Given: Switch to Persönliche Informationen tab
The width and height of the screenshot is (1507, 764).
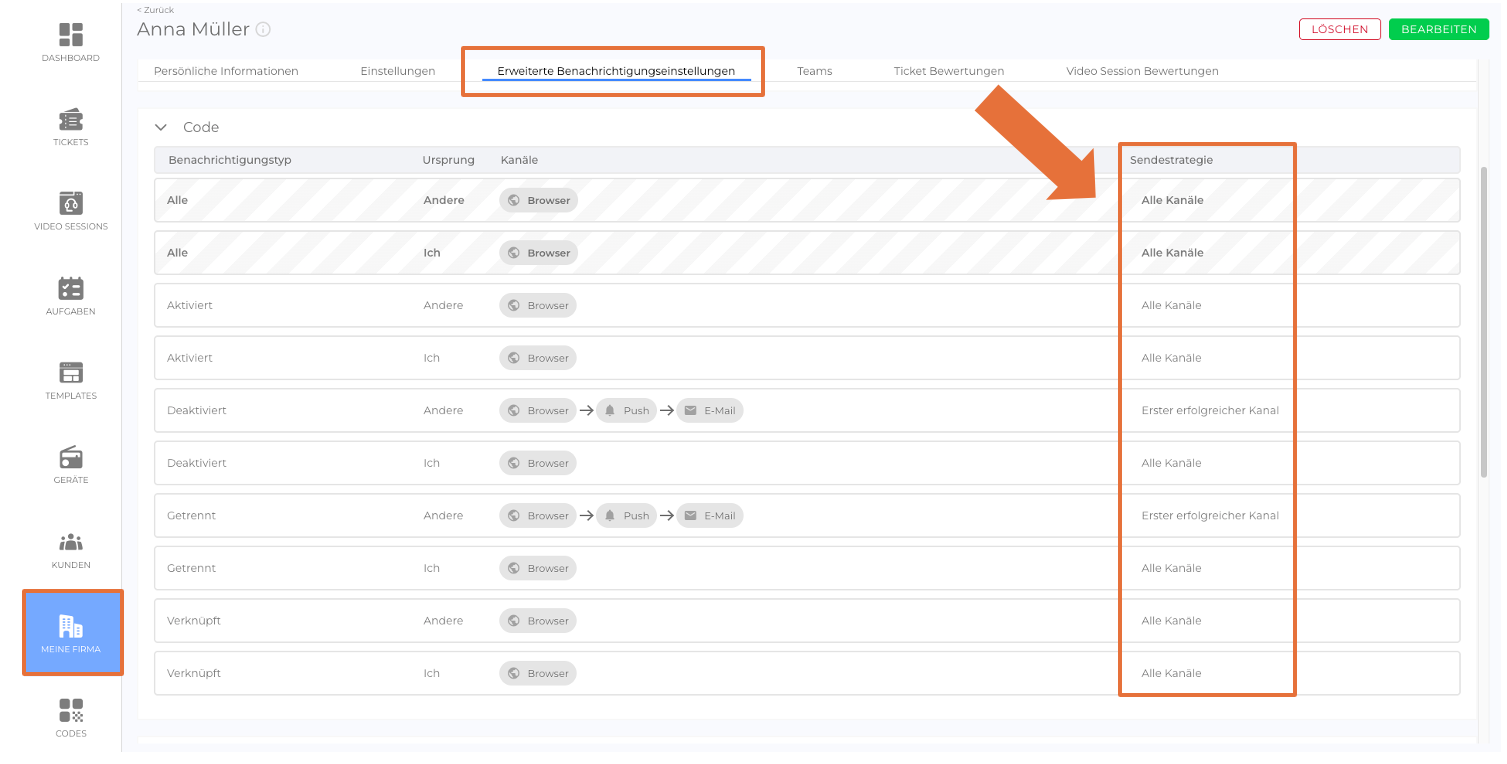Looking at the screenshot, I should (226, 71).
